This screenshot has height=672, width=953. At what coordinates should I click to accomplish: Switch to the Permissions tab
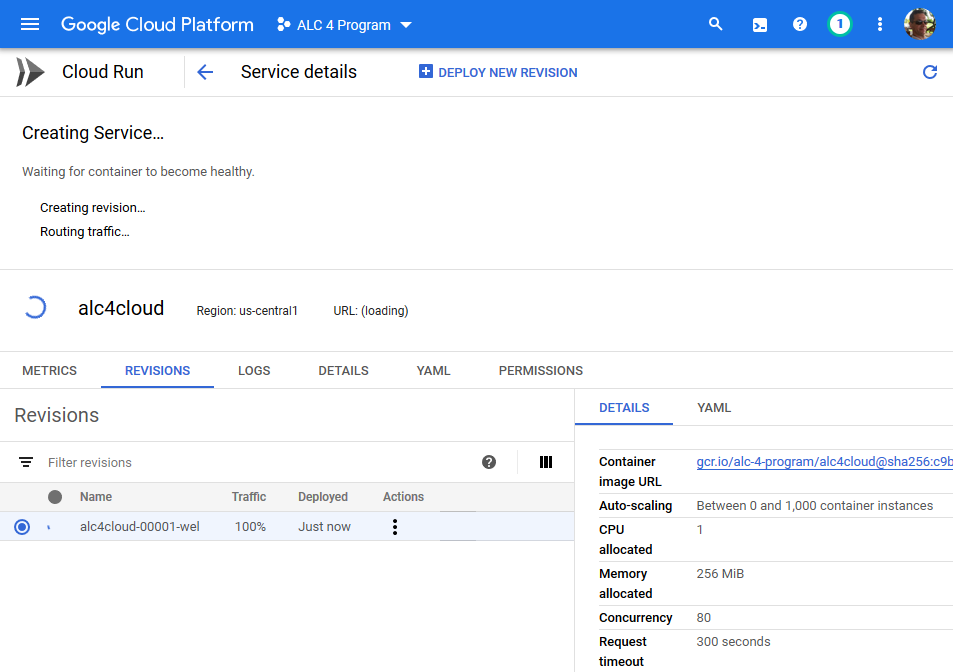[541, 371]
